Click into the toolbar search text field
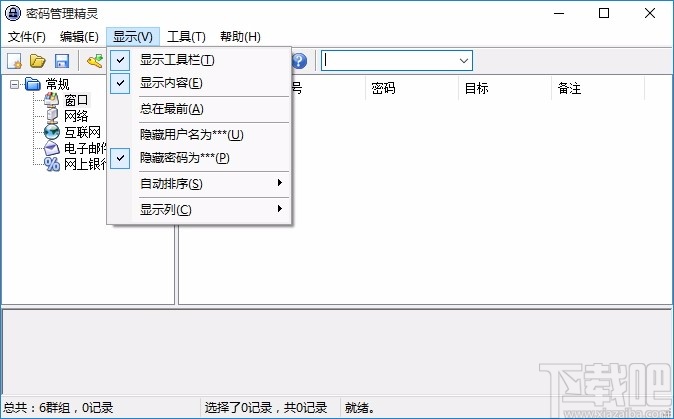Screen dimensions: 674x419 (x=389, y=61)
